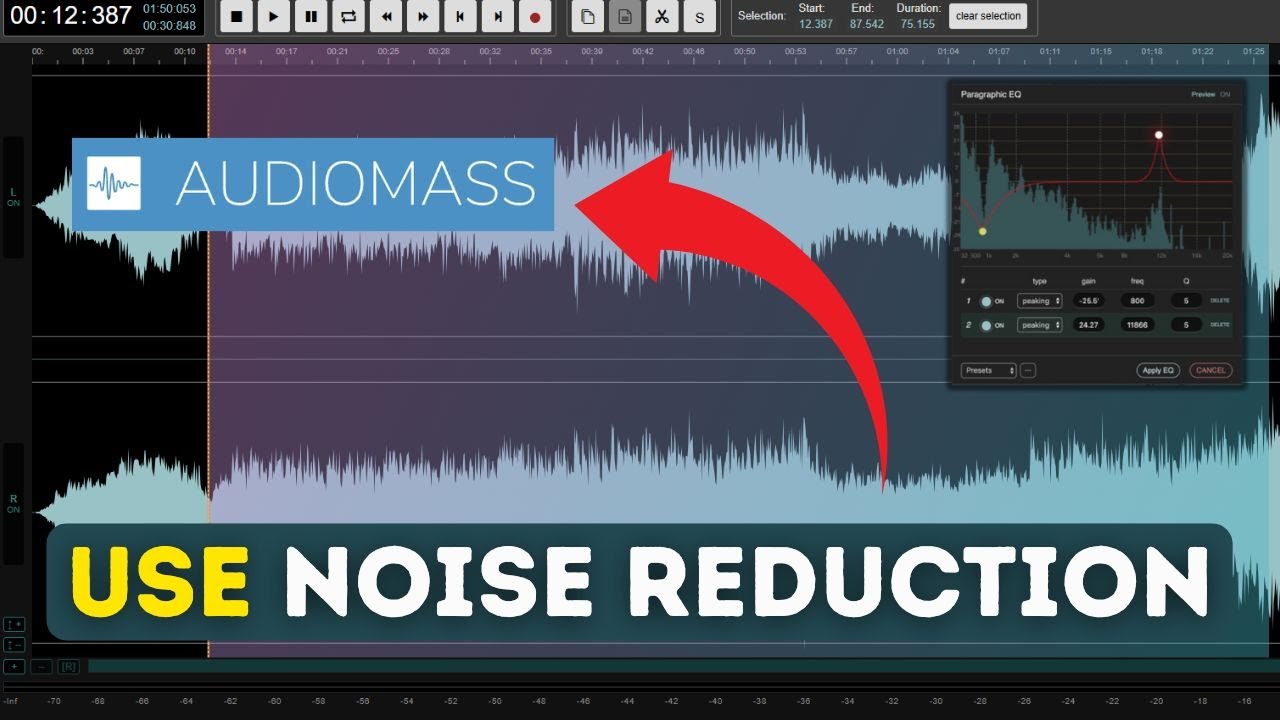Click the freq field showing 800
The height and width of the screenshot is (720, 1280).
click(x=1138, y=300)
